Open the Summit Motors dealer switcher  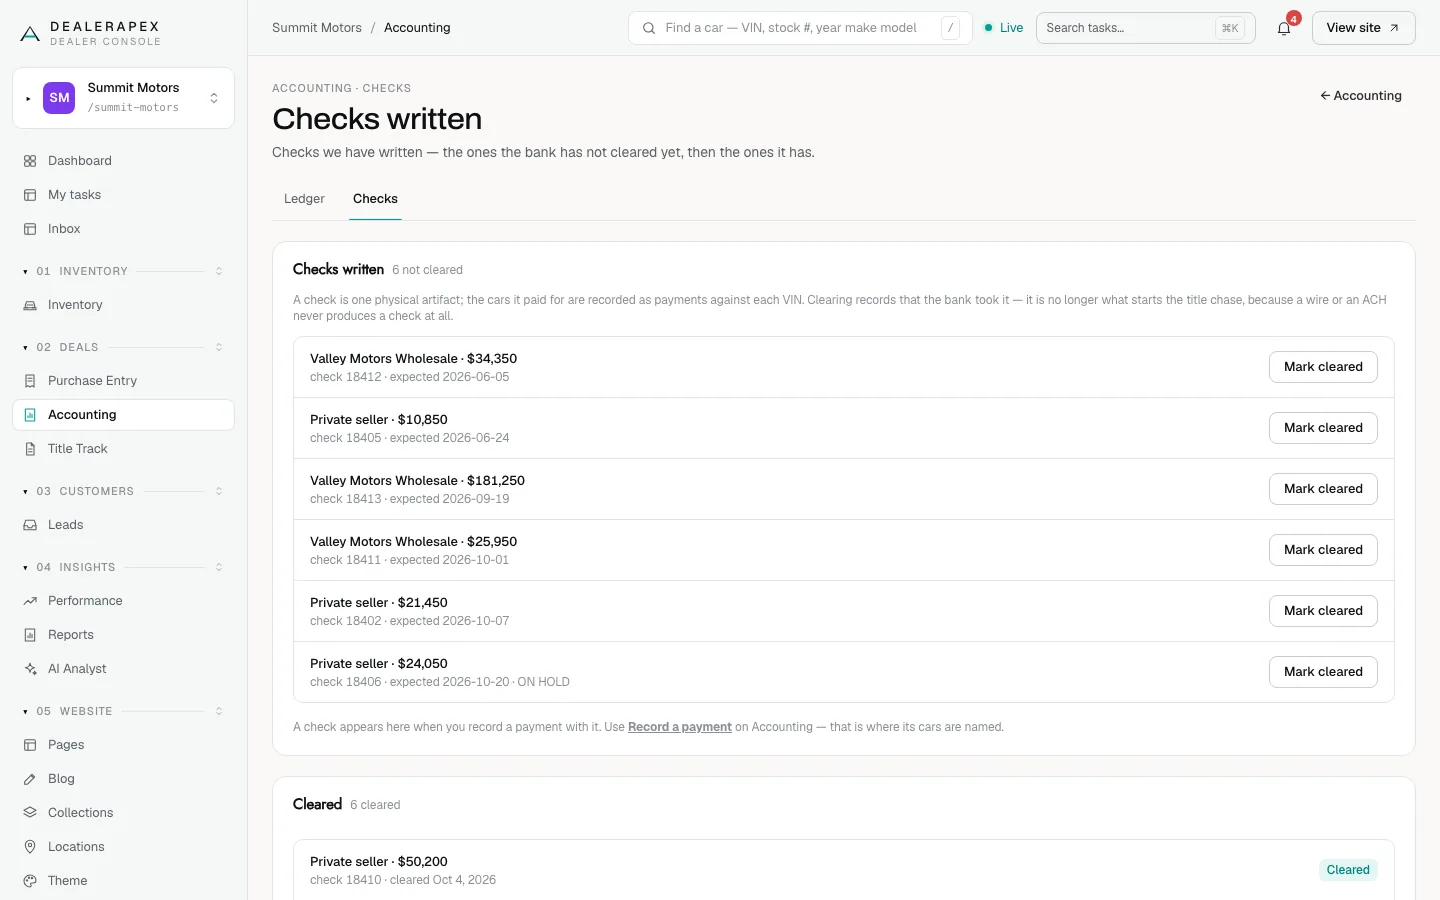pyautogui.click(x=123, y=98)
